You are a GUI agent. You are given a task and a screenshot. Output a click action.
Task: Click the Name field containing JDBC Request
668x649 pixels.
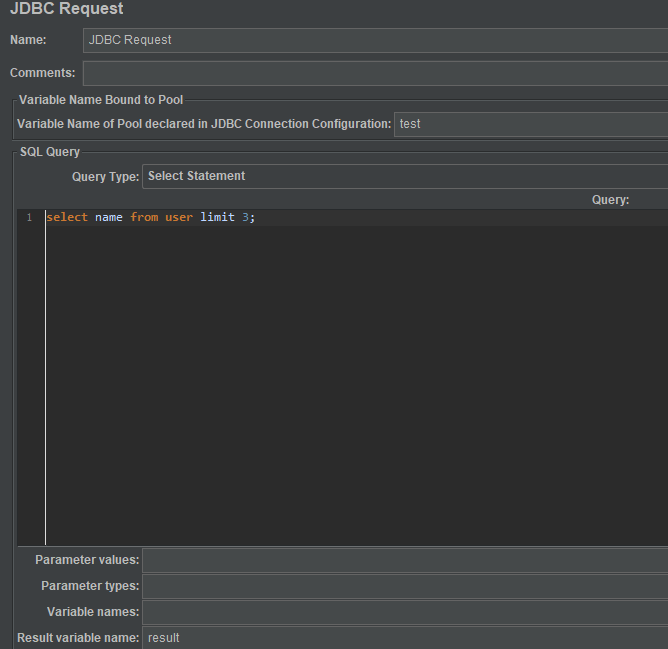tap(375, 40)
